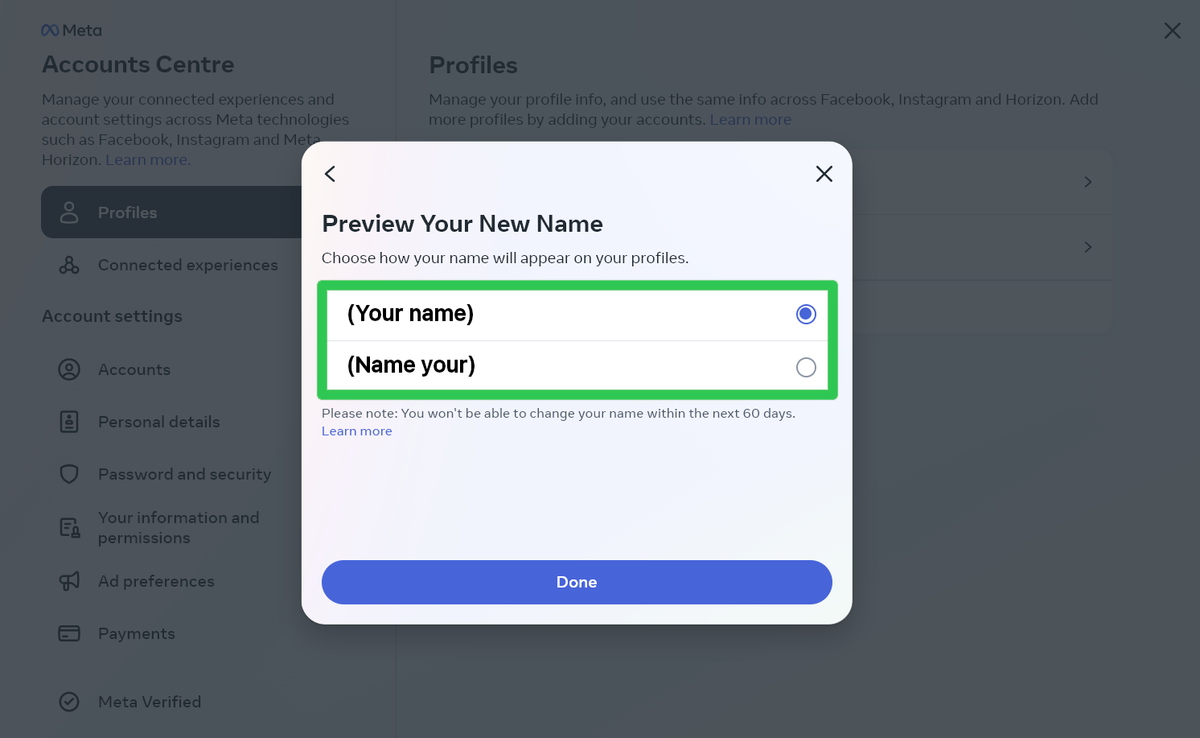Image resolution: width=1200 pixels, height=738 pixels.
Task: Open the Profiles menu entry
Action: click(126, 212)
